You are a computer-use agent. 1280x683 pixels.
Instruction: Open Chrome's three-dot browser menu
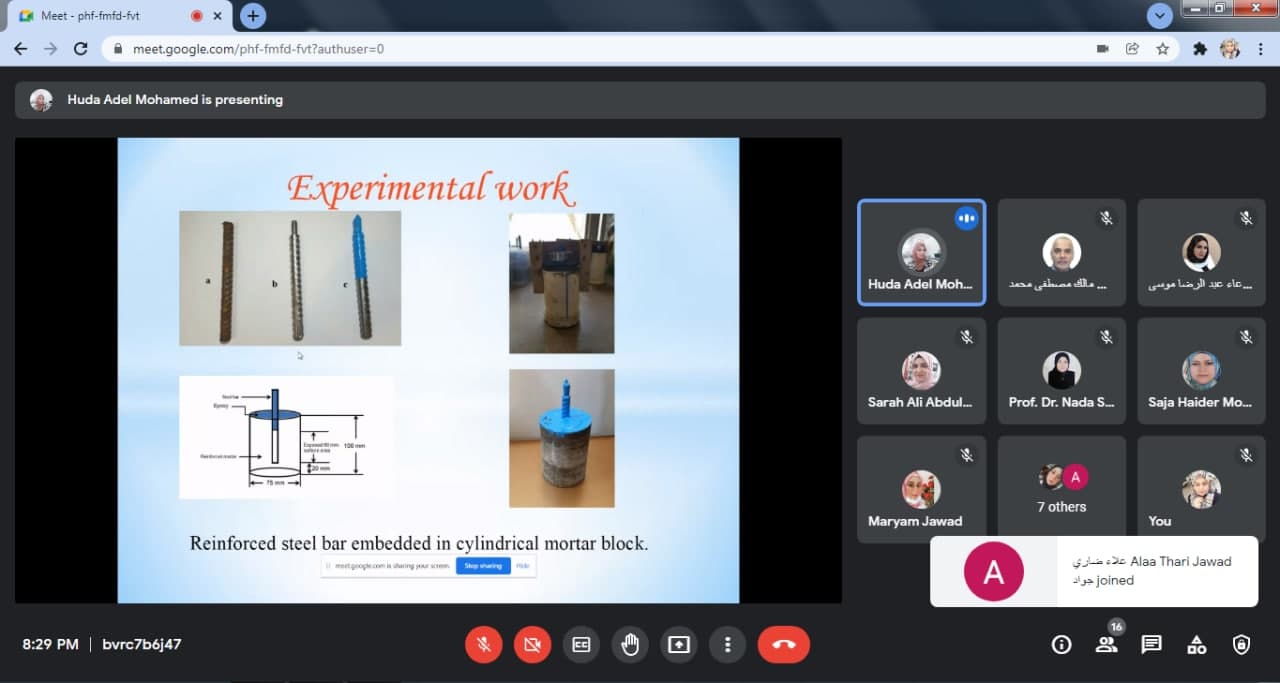click(x=1260, y=48)
